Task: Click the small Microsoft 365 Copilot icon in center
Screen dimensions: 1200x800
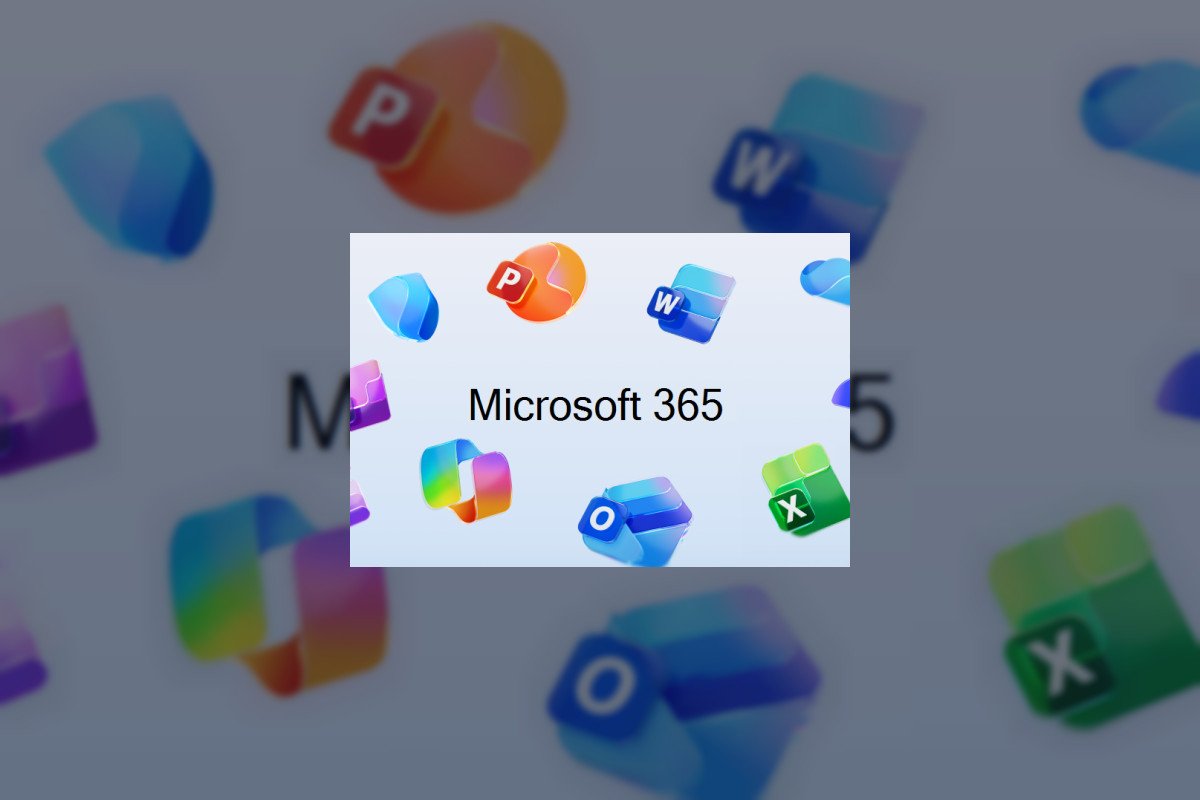Action: [465, 480]
